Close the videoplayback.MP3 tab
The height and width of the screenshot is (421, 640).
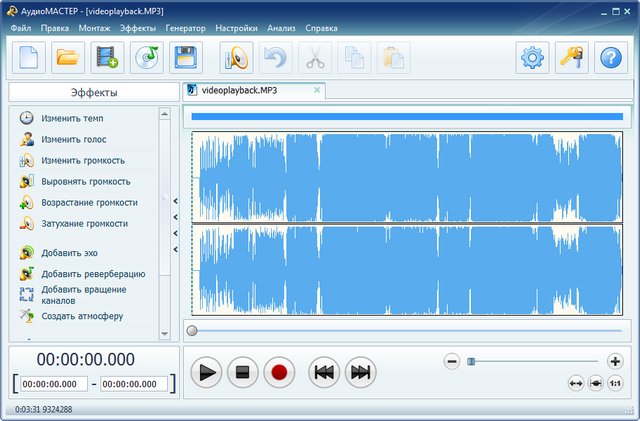[318, 90]
